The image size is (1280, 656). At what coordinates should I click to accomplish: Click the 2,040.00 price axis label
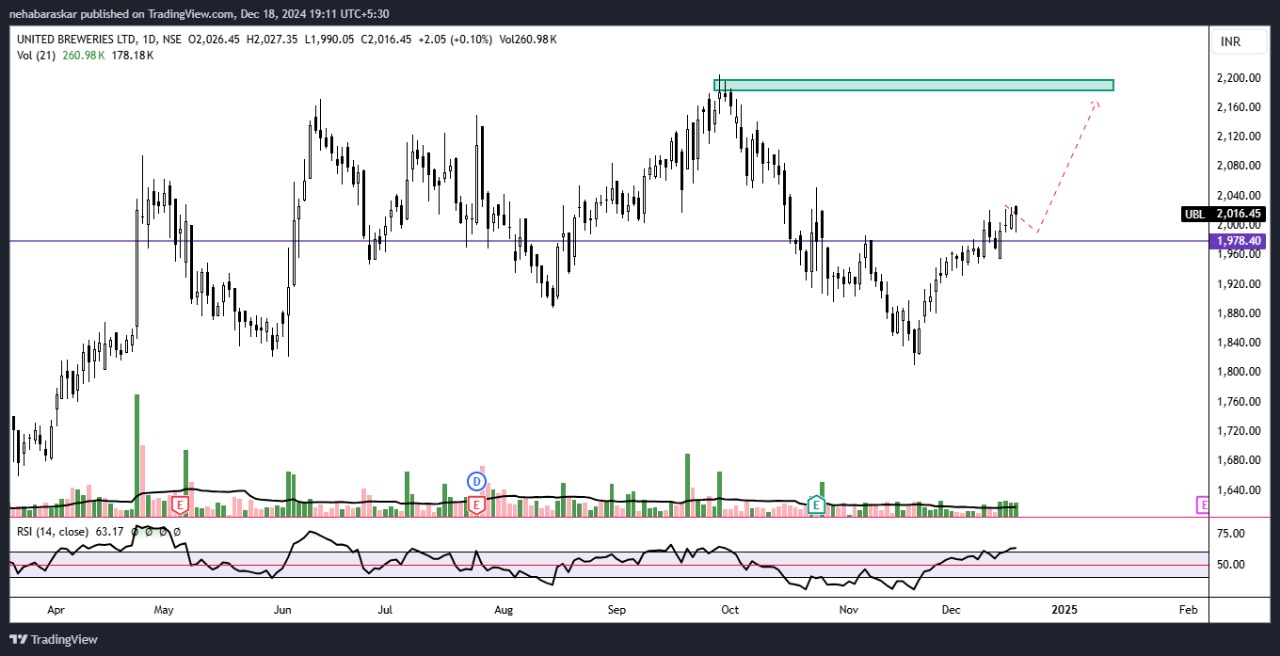pyautogui.click(x=1238, y=195)
